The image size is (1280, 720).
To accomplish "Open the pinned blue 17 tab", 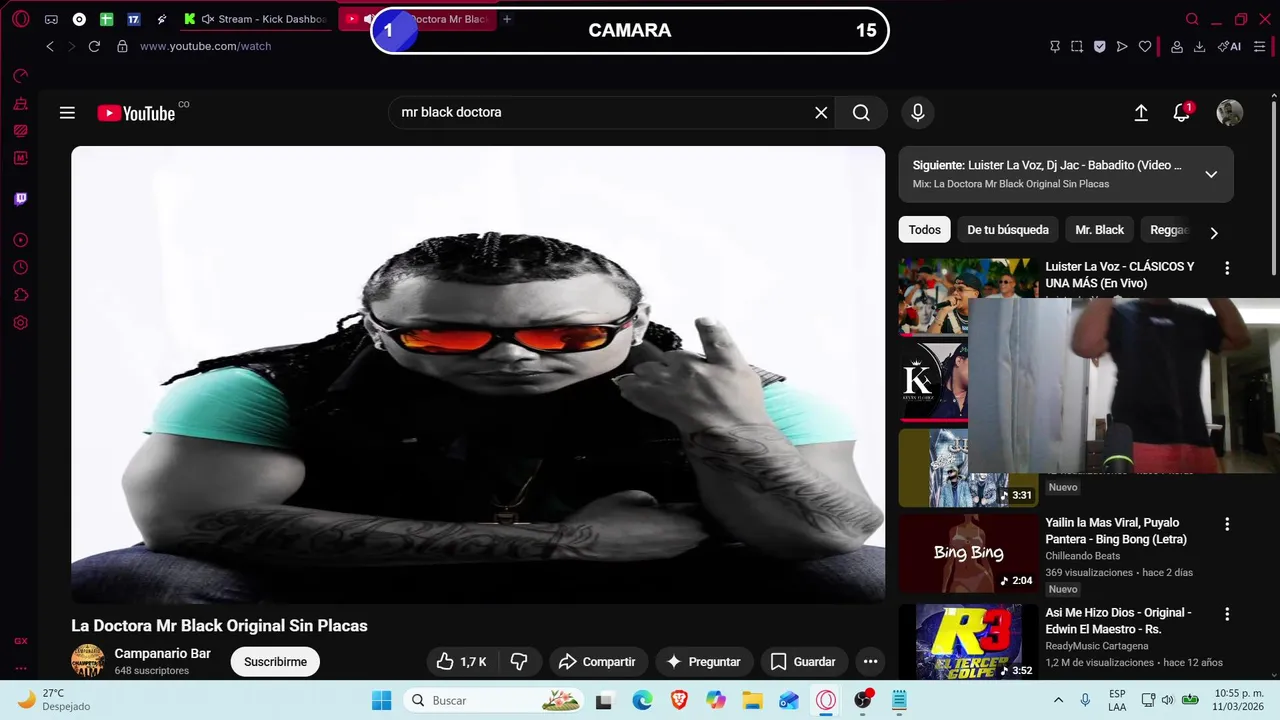I will point(133,19).
